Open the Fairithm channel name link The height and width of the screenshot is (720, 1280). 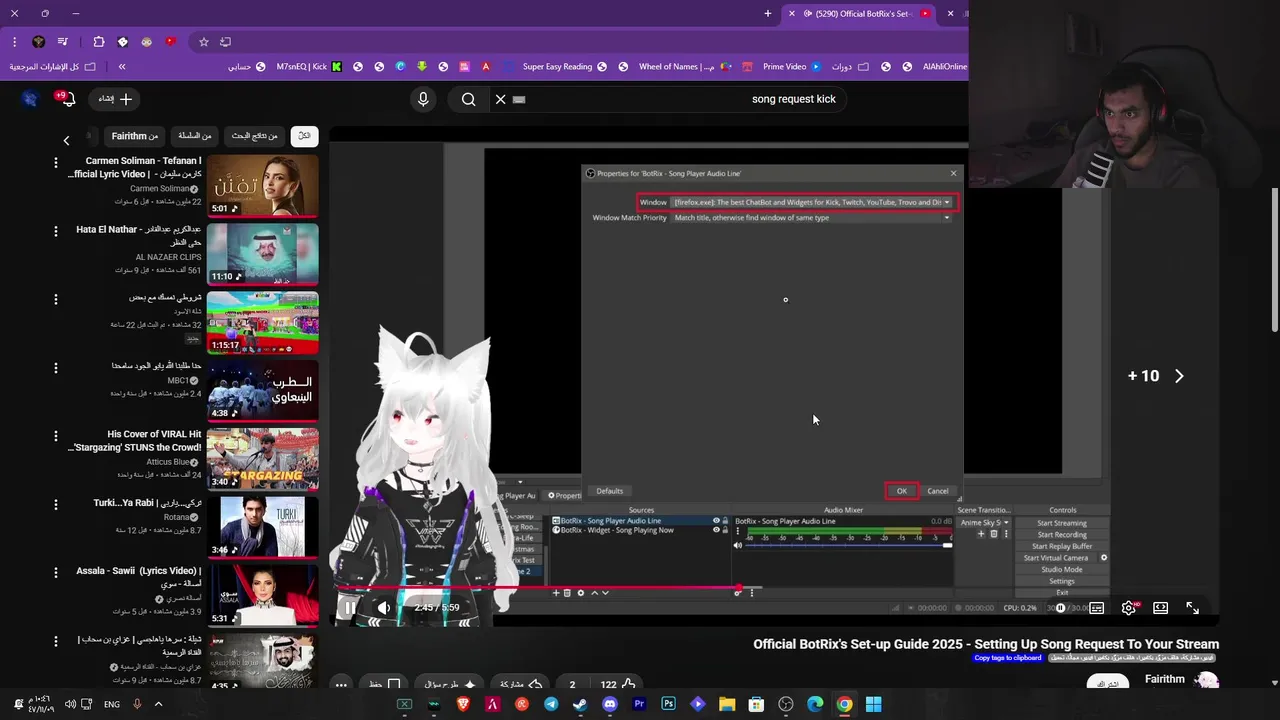pyautogui.click(x=1165, y=679)
